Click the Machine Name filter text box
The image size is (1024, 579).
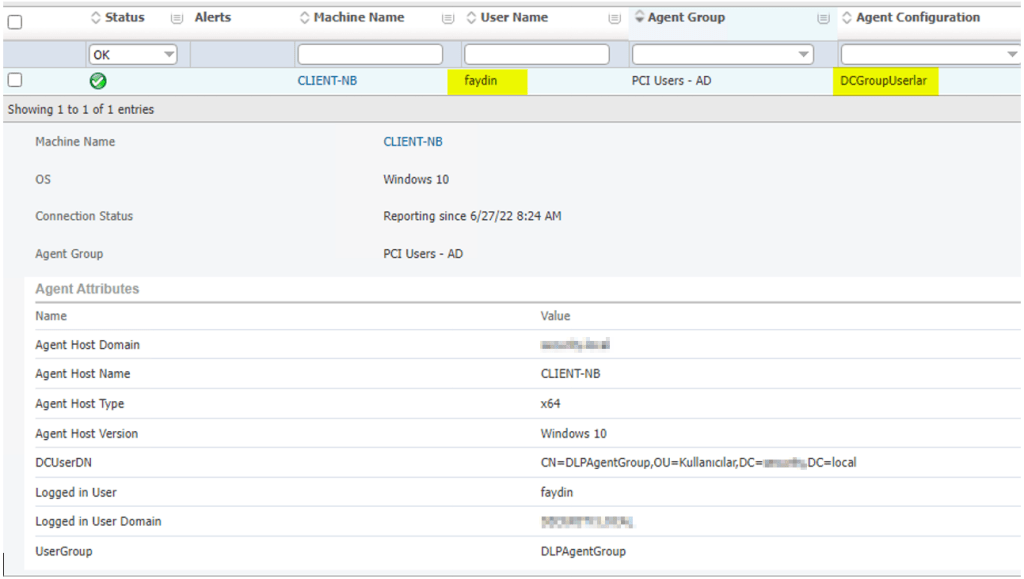pos(369,55)
